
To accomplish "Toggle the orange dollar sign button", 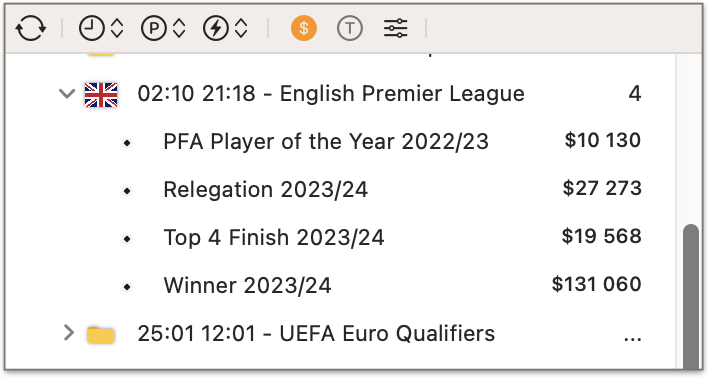I will [304, 28].
